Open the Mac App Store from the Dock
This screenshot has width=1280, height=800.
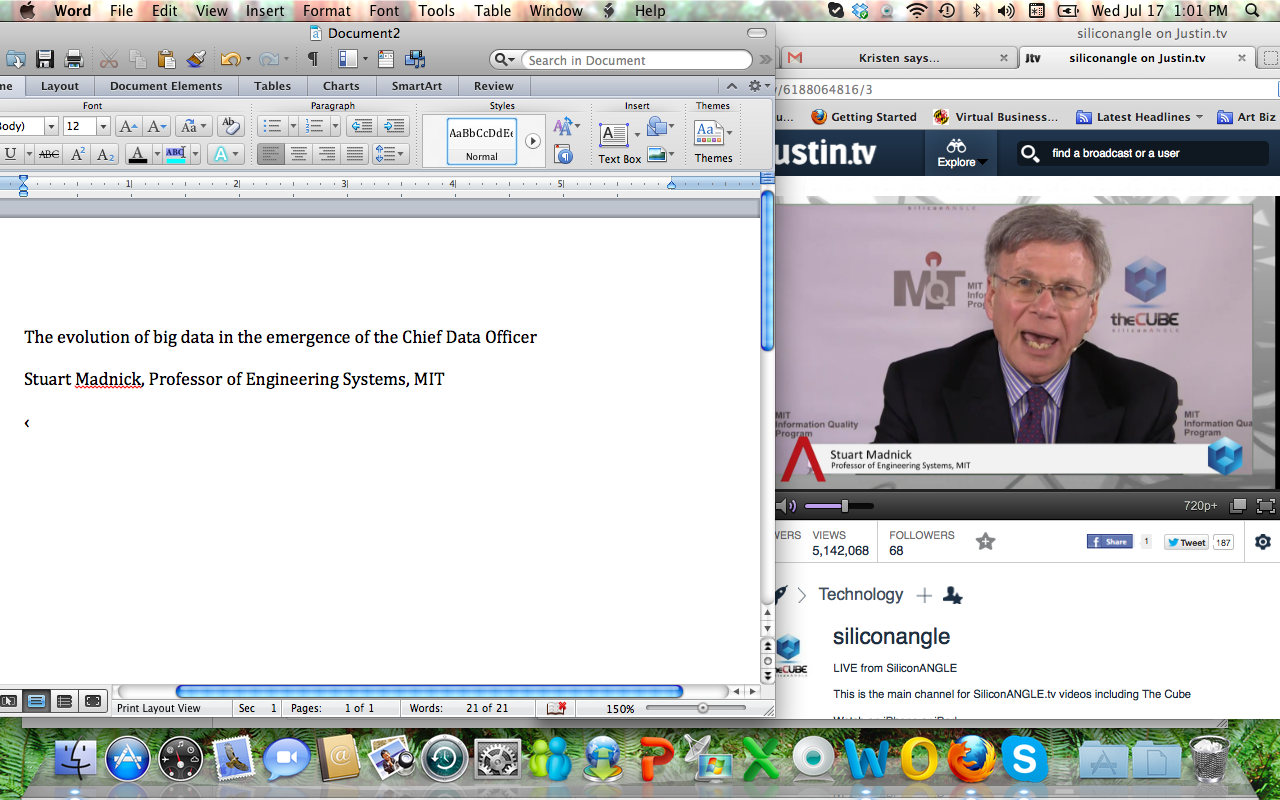128,760
